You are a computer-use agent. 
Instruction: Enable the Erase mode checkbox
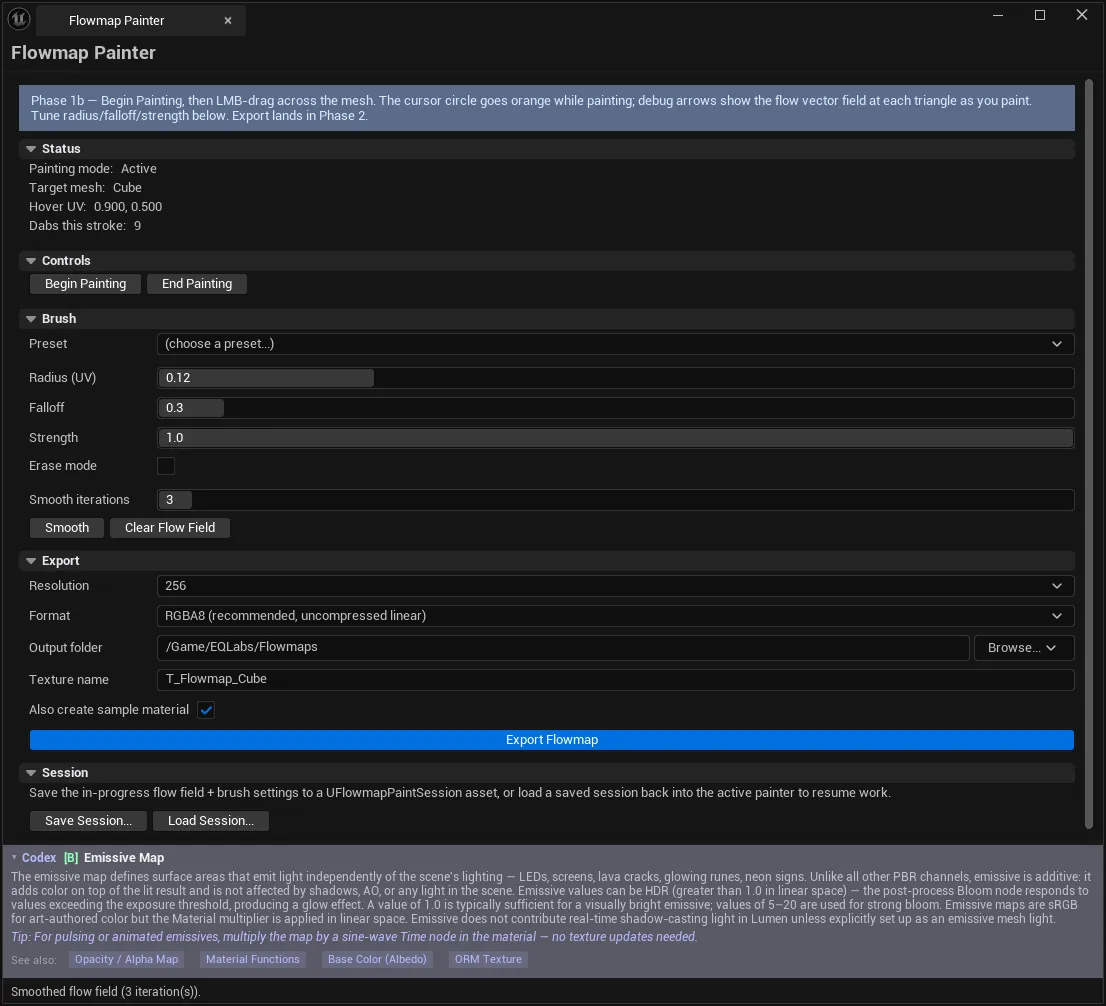pos(166,466)
